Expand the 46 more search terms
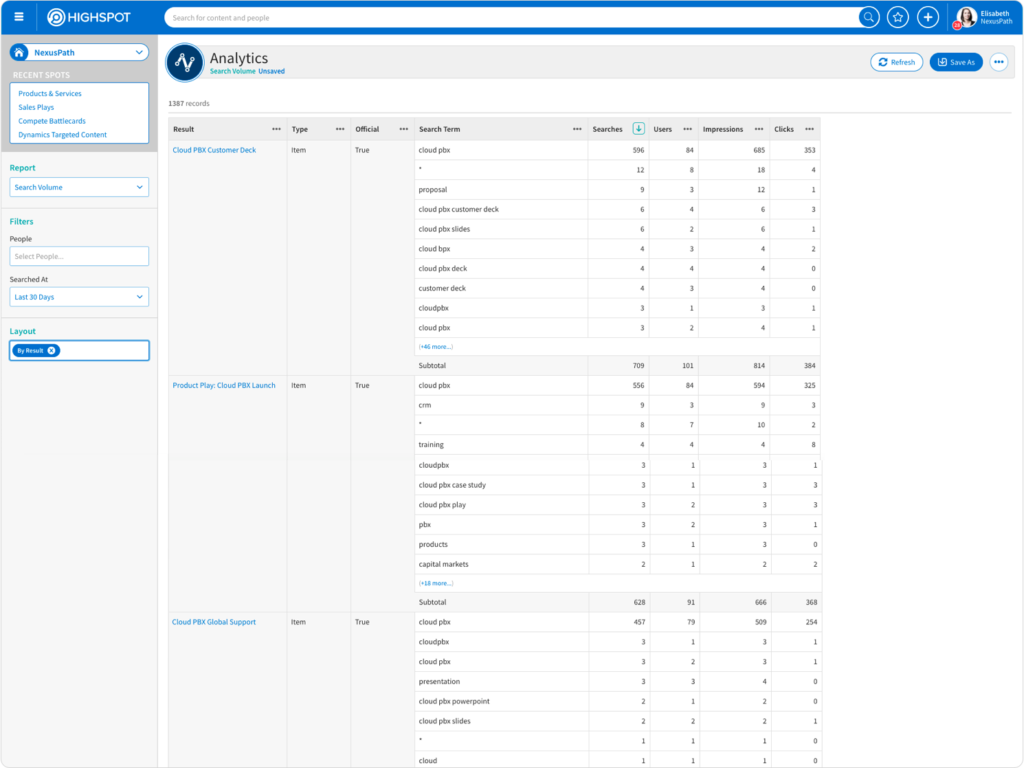1024x768 pixels. [436, 347]
